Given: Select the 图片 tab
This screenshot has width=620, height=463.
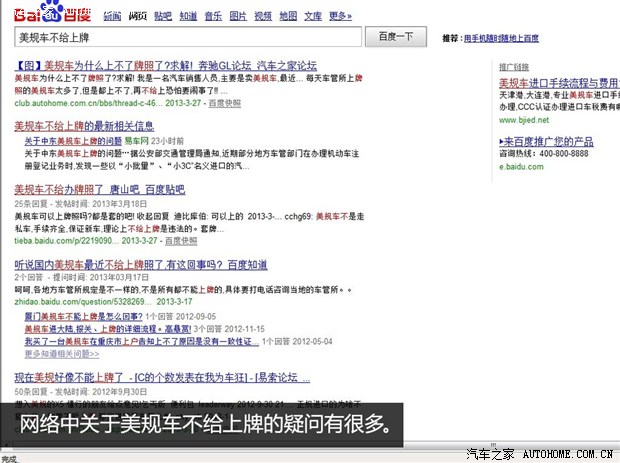Looking at the screenshot, I should 238,16.
